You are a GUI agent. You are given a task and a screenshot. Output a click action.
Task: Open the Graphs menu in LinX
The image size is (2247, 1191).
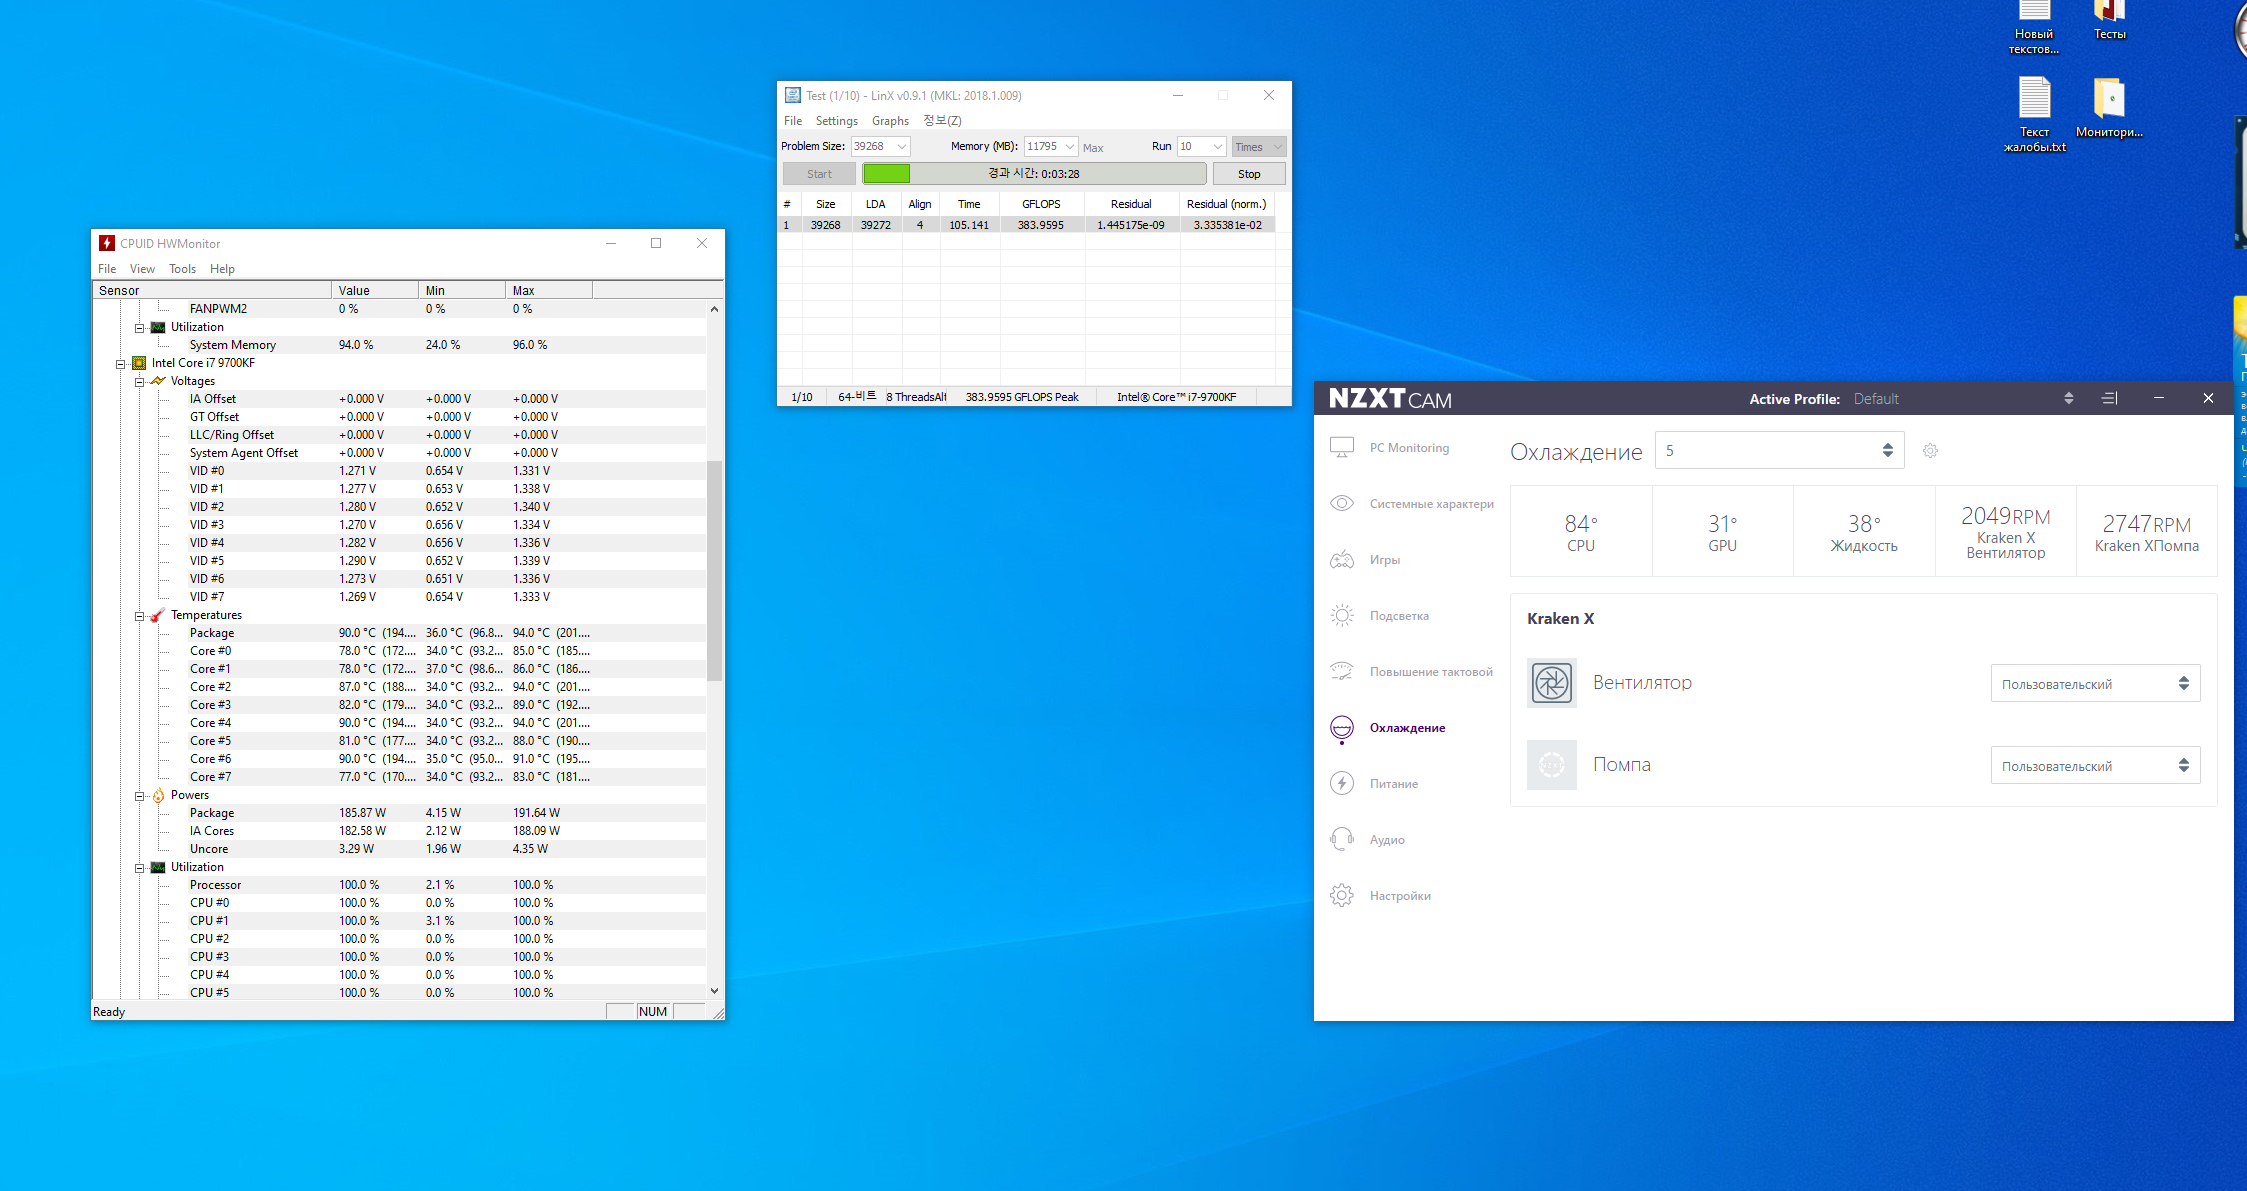tap(890, 121)
